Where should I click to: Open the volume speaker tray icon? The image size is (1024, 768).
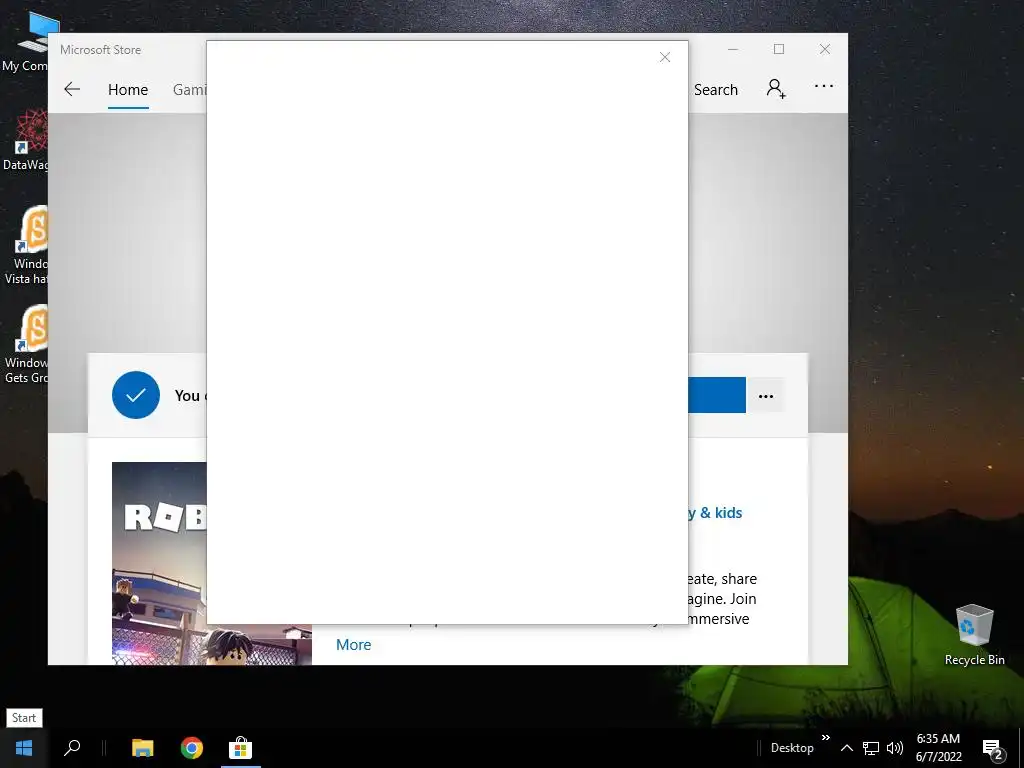[895, 748]
